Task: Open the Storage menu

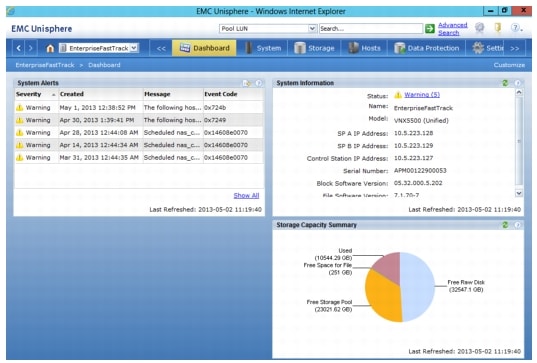Action: pyautogui.click(x=314, y=48)
